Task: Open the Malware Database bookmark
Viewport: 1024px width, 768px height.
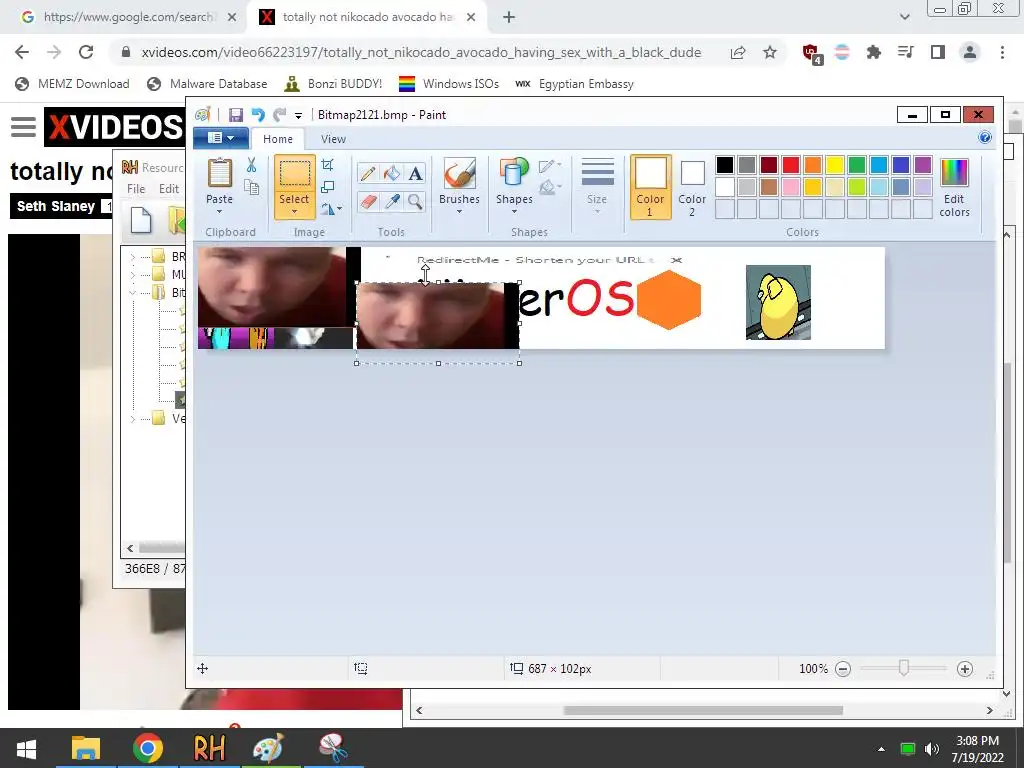Action: 208,84
